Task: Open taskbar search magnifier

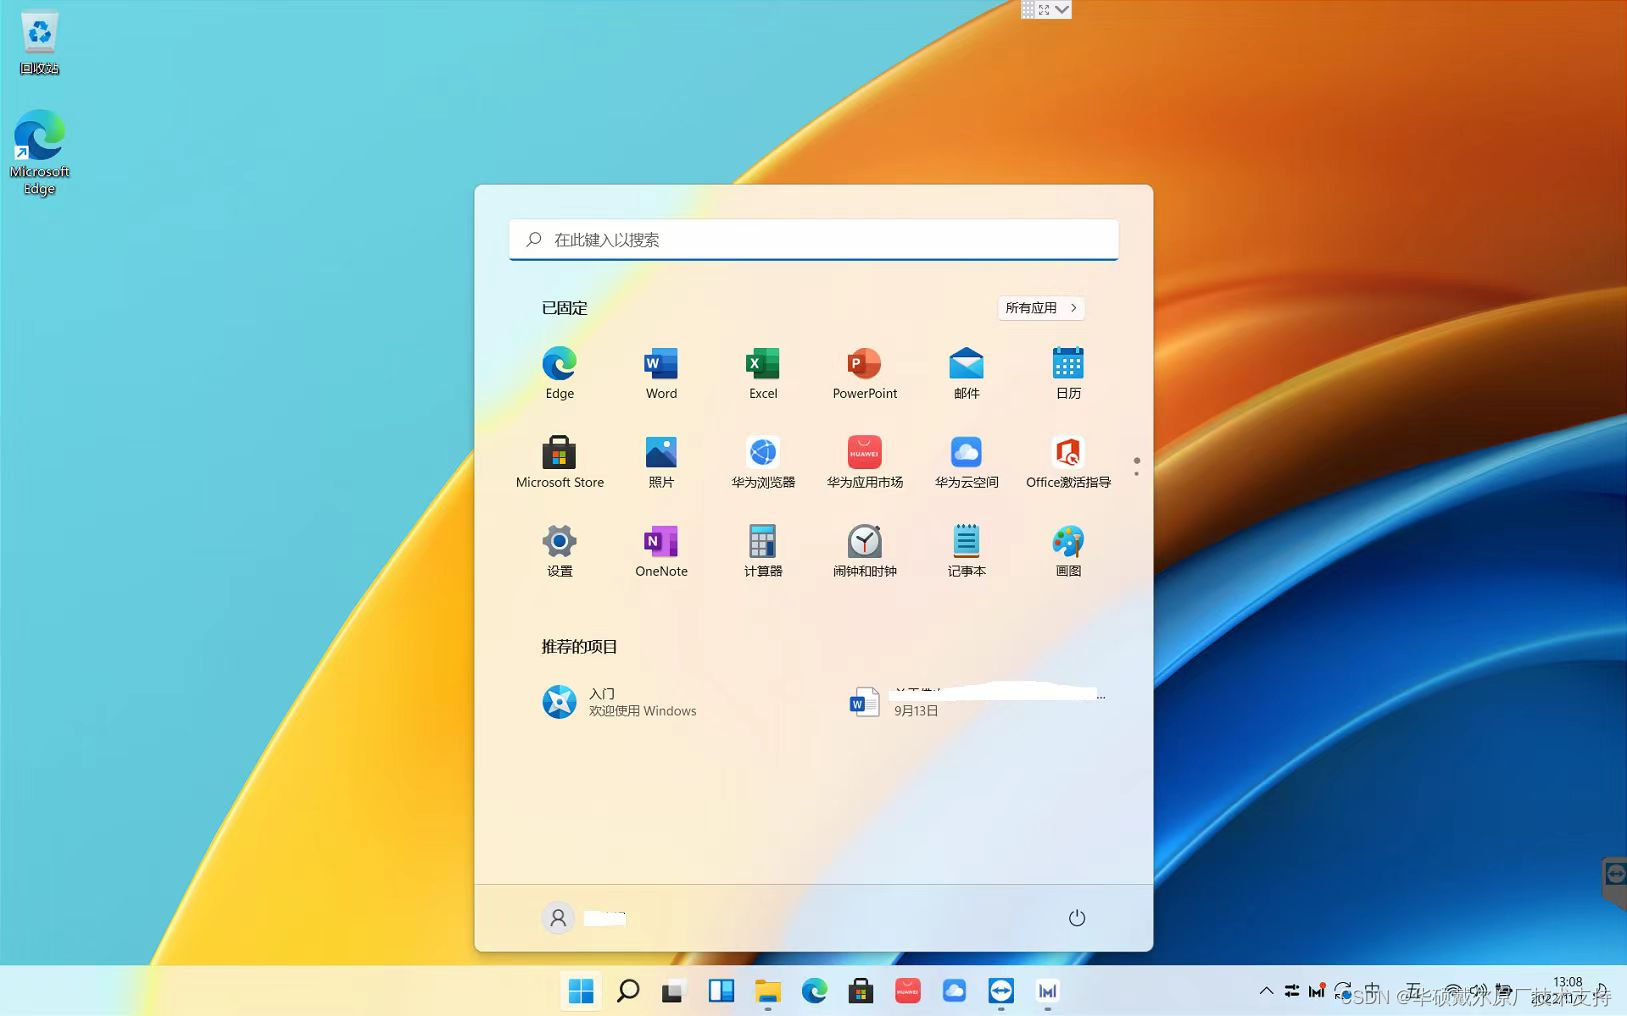Action: point(627,991)
